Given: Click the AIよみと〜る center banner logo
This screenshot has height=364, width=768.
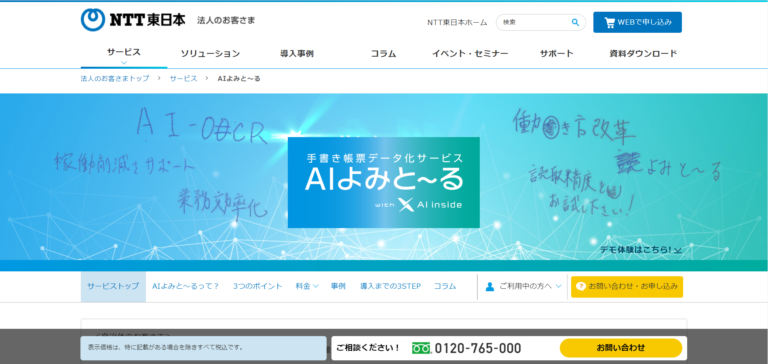Looking at the screenshot, I should coord(384,182).
